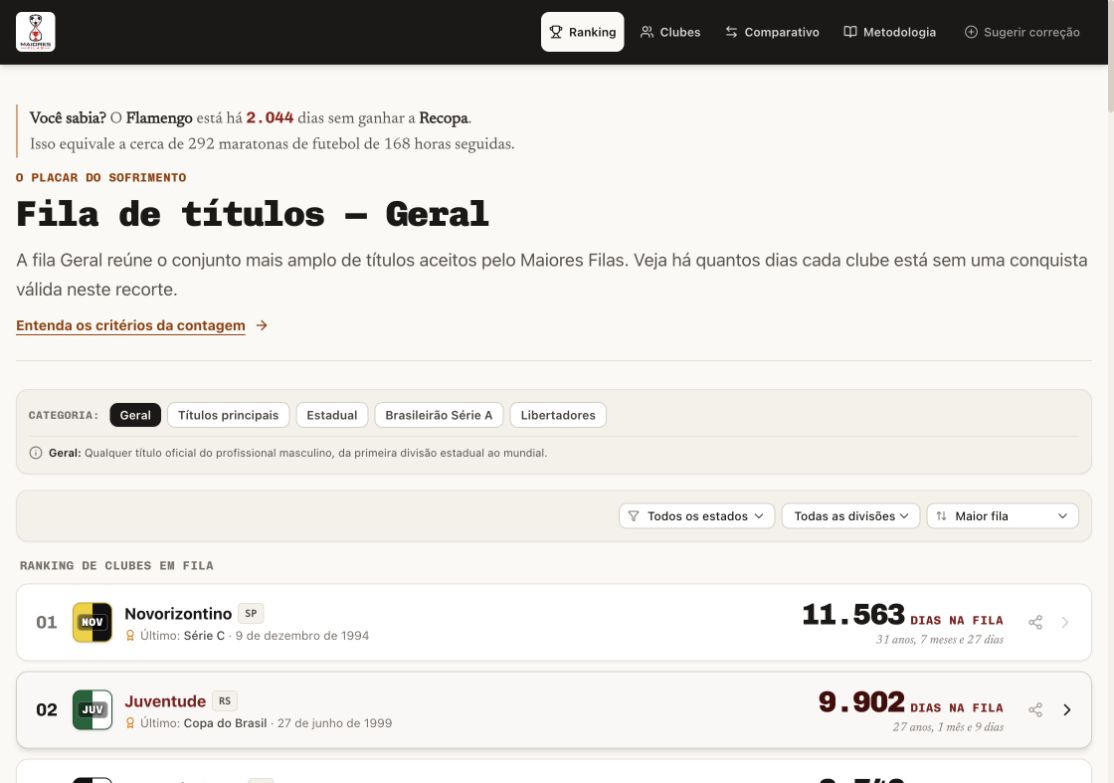This screenshot has height=783, width=1114.
Task: Click the people icon beside Clubes
Action: 647,32
